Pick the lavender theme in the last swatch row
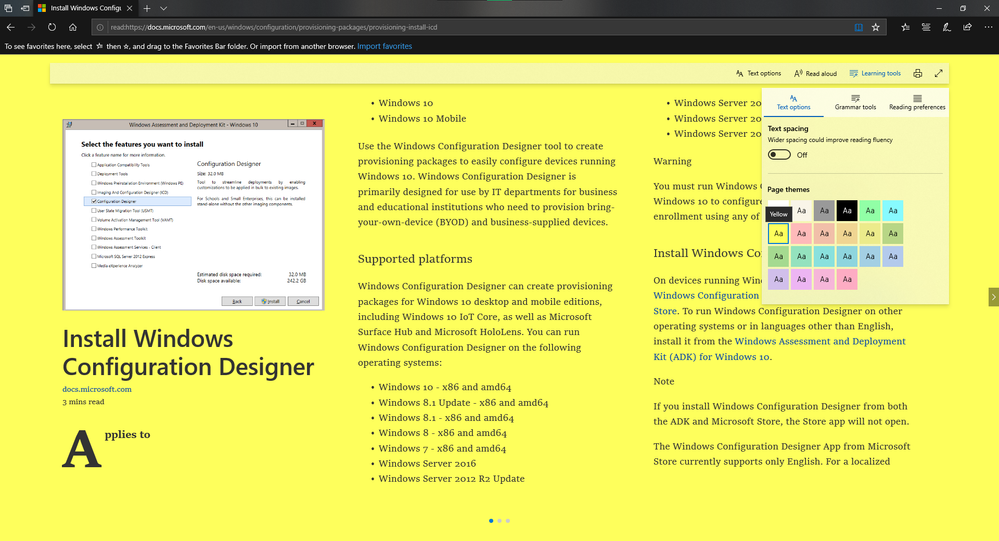 pyautogui.click(x=779, y=280)
